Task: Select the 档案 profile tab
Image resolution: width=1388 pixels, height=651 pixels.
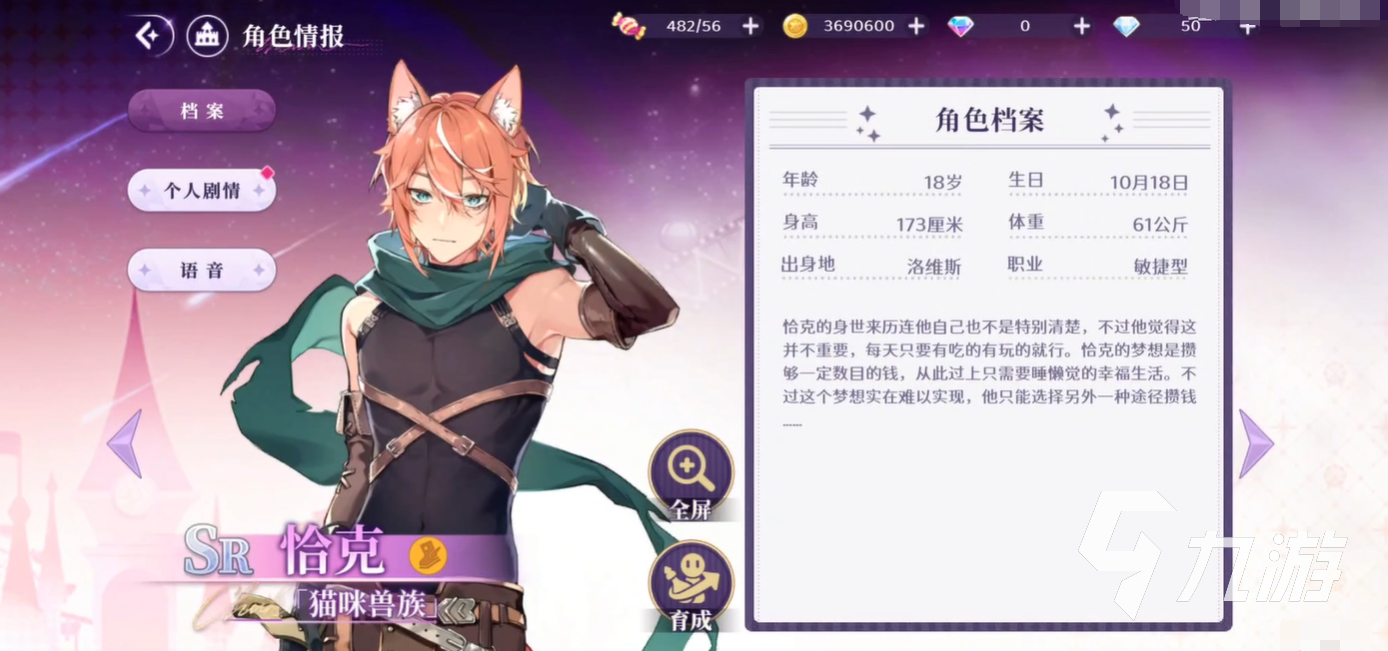Action: tap(202, 110)
